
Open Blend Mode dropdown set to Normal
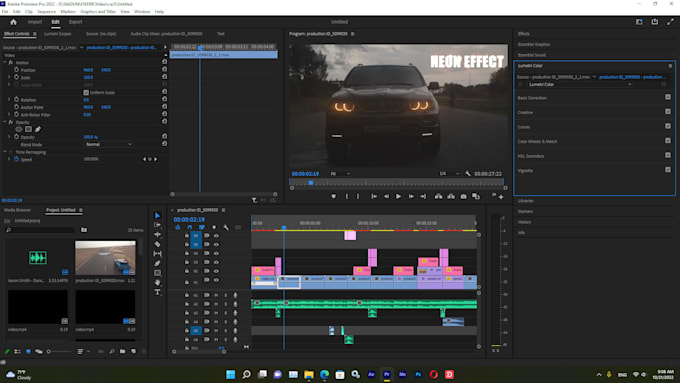point(108,144)
